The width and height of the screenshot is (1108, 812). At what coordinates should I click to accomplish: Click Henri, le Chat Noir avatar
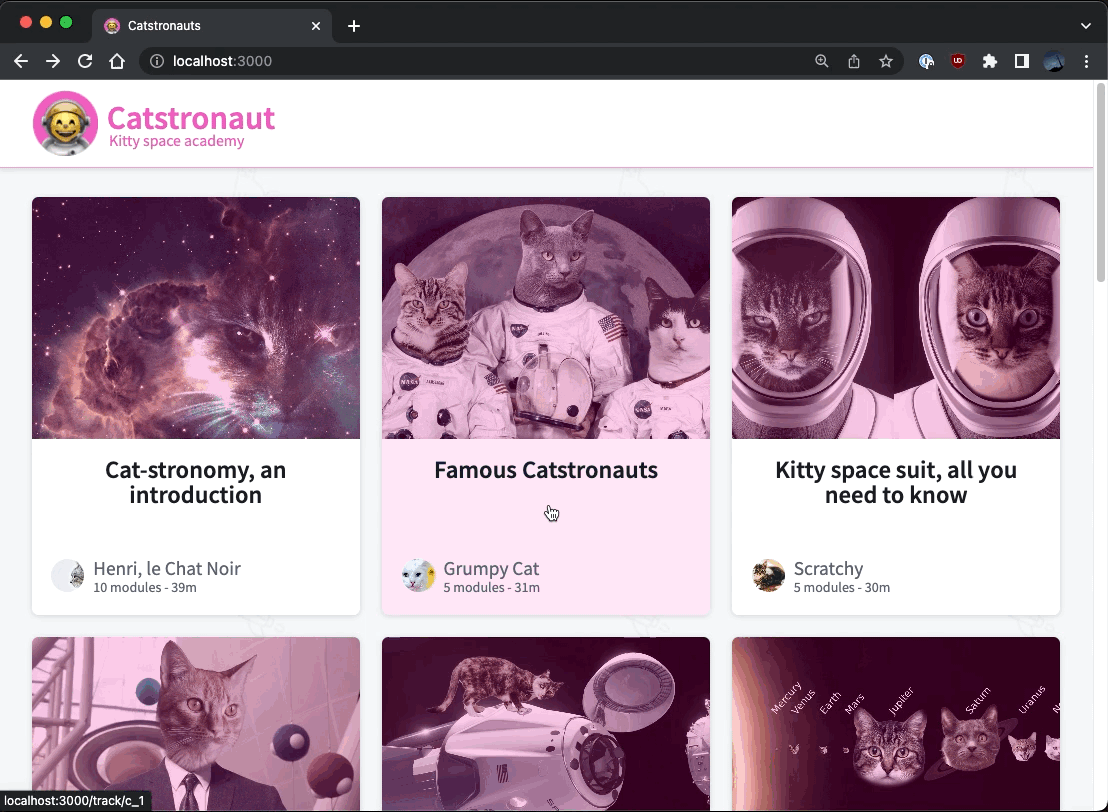point(68,575)
